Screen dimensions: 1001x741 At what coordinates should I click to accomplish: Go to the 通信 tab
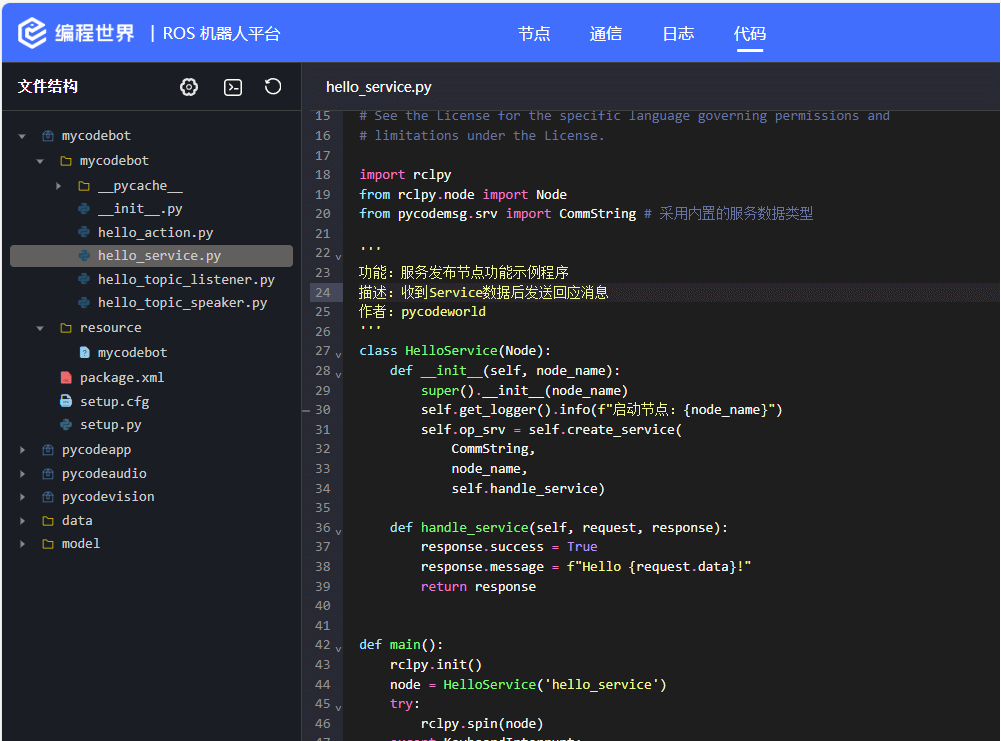tap(606, 34)
